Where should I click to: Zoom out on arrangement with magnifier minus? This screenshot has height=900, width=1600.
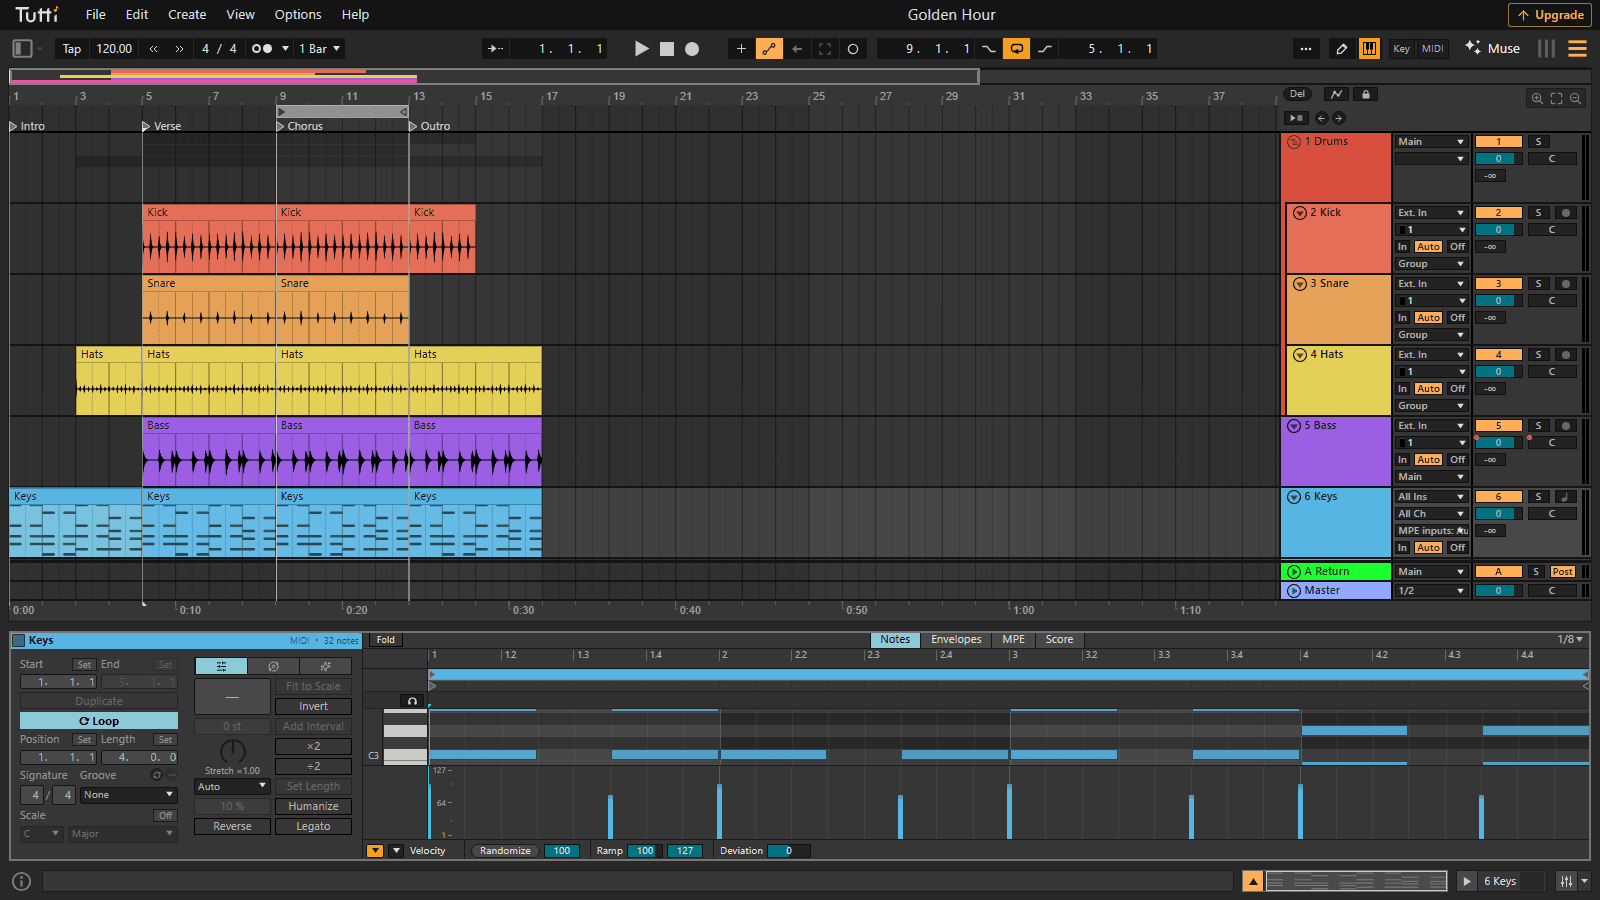(1575, 98)
